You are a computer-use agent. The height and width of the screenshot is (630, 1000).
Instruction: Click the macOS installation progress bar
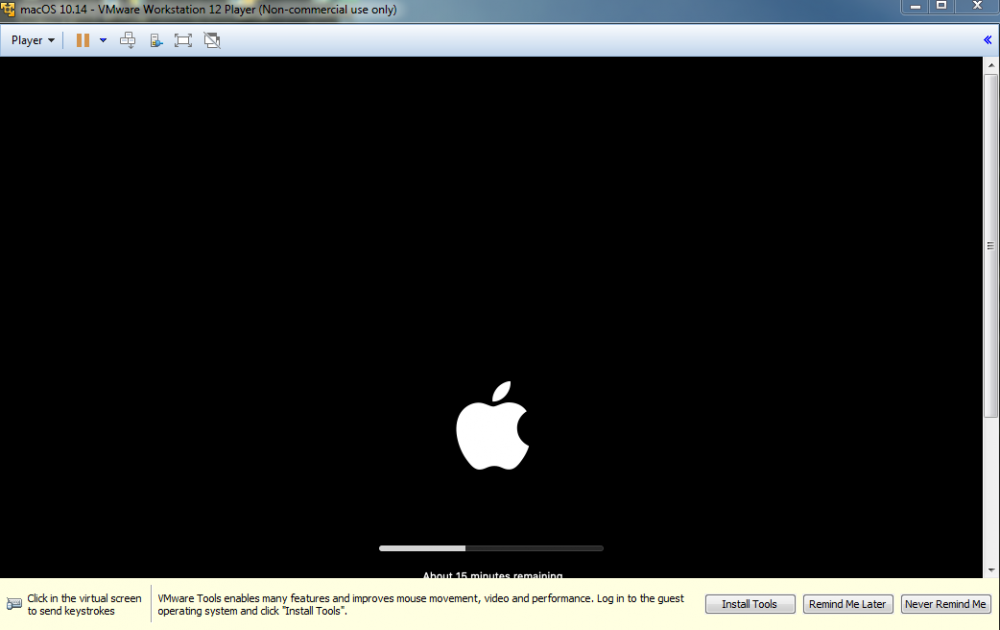(491, 548)
